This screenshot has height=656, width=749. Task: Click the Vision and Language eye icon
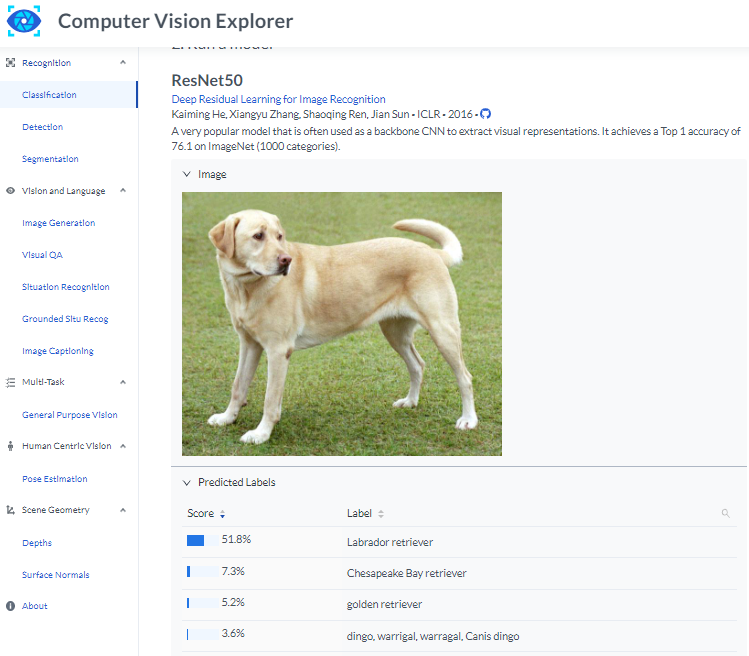pos(10,191)
